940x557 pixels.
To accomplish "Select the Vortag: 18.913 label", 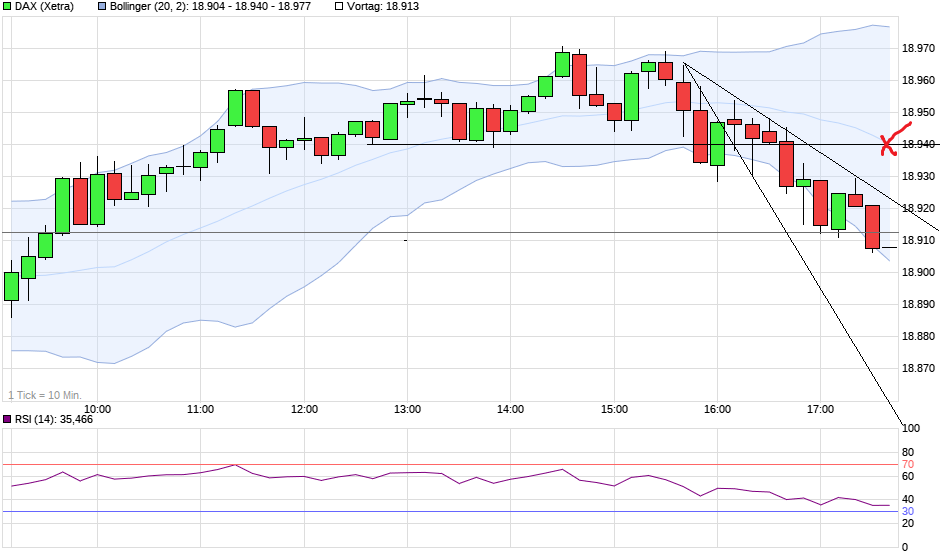I will point(383,7).
